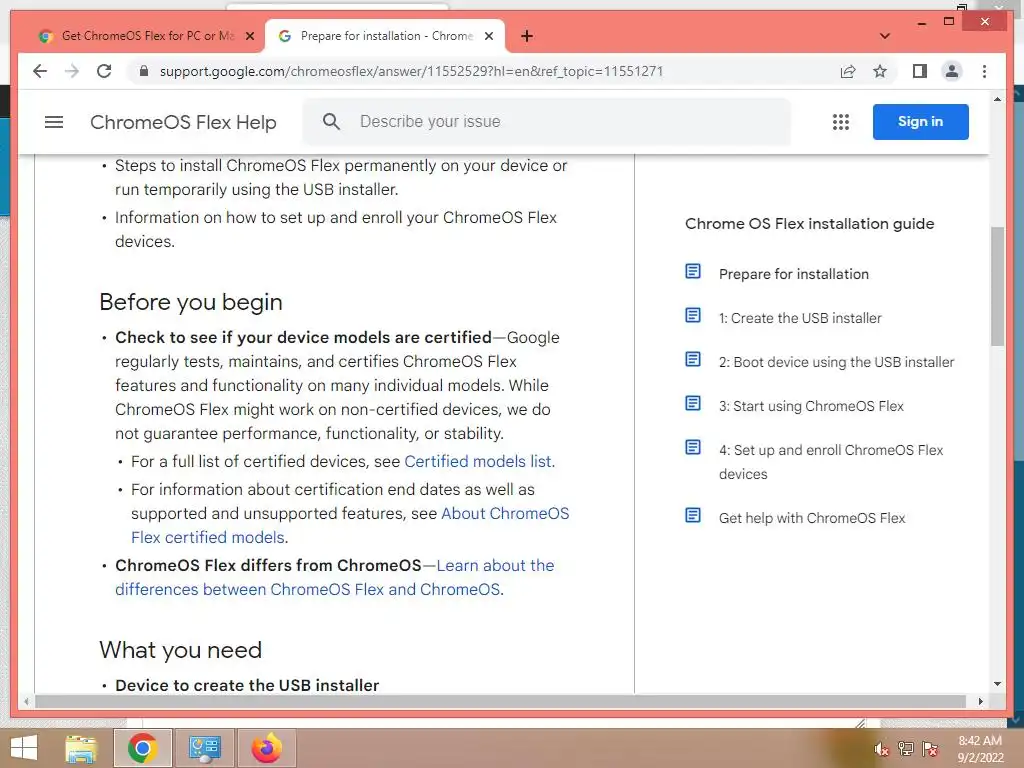Open 4: Set up and enroll ChromeOS Flex devices

pyautogui.click(x=831, y=462)
